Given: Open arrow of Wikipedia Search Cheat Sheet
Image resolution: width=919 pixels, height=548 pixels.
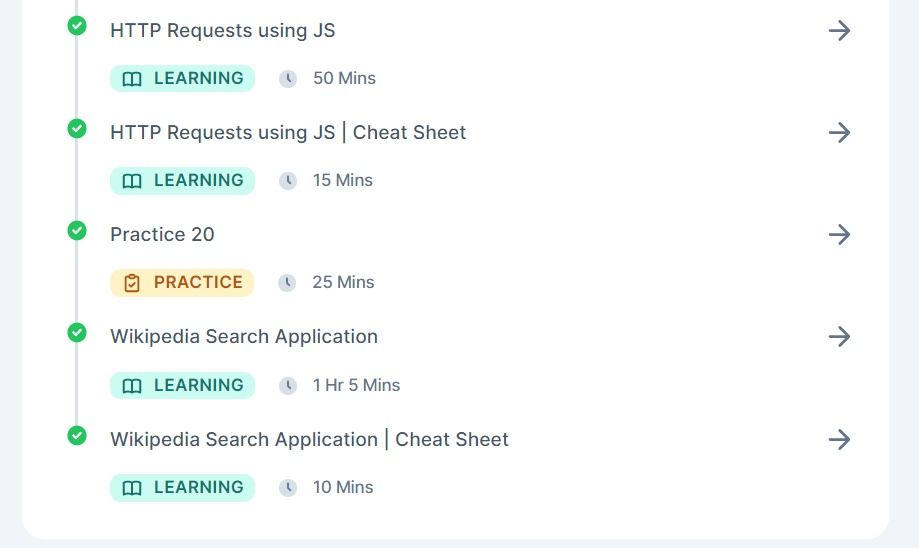Looking at the screenshot, I should click(x=839, y=439).
